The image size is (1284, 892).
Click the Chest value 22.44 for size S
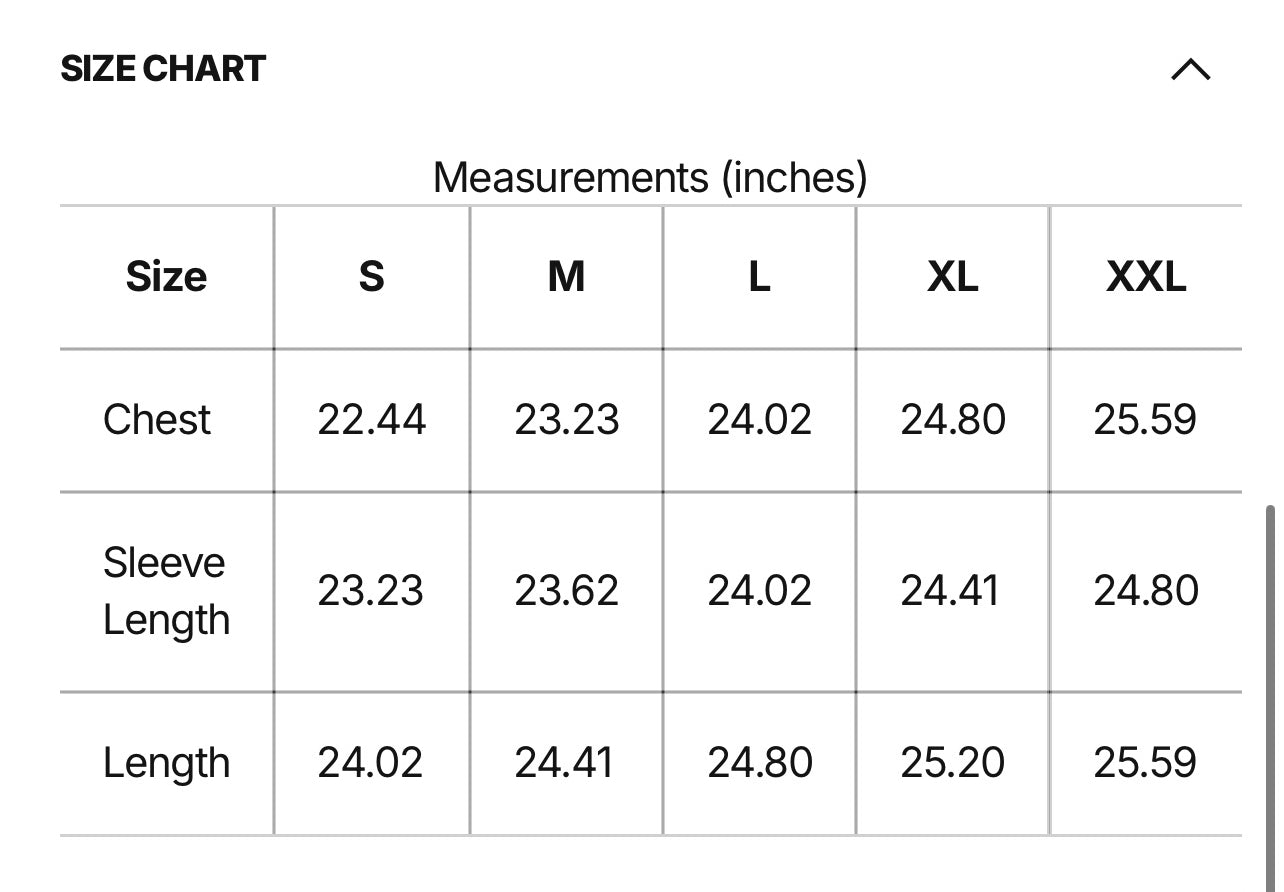pyautogui.click(x=371, y=420)
